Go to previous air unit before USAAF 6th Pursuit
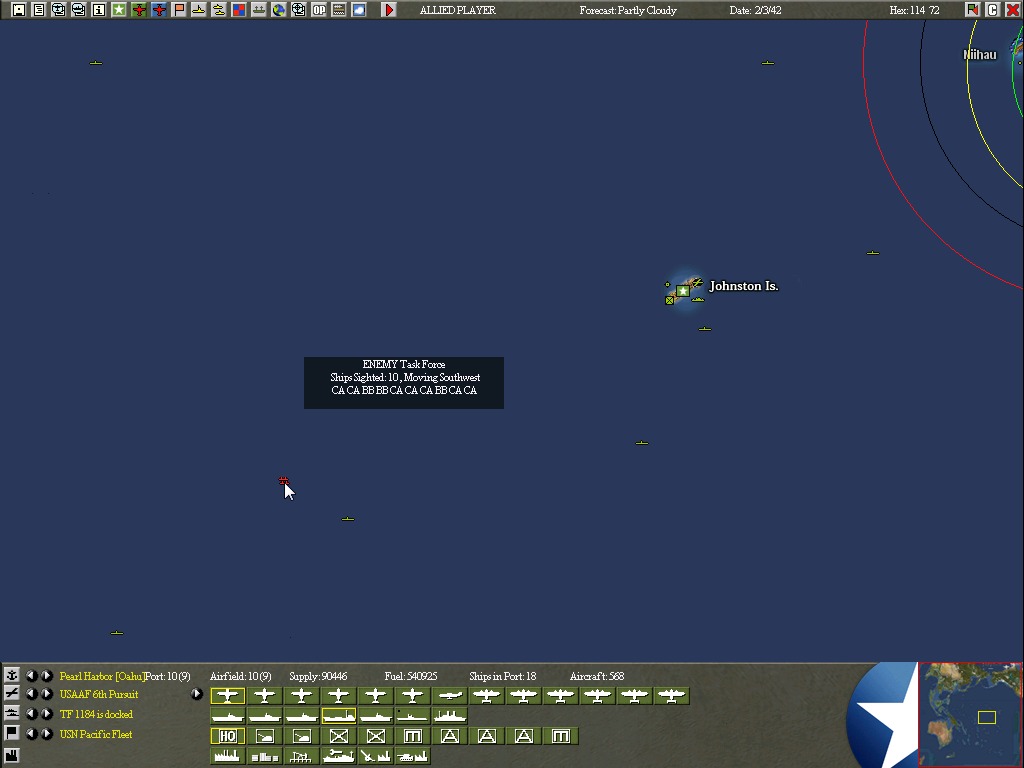This screenshot has height=768, width=1024. [31, 694]
